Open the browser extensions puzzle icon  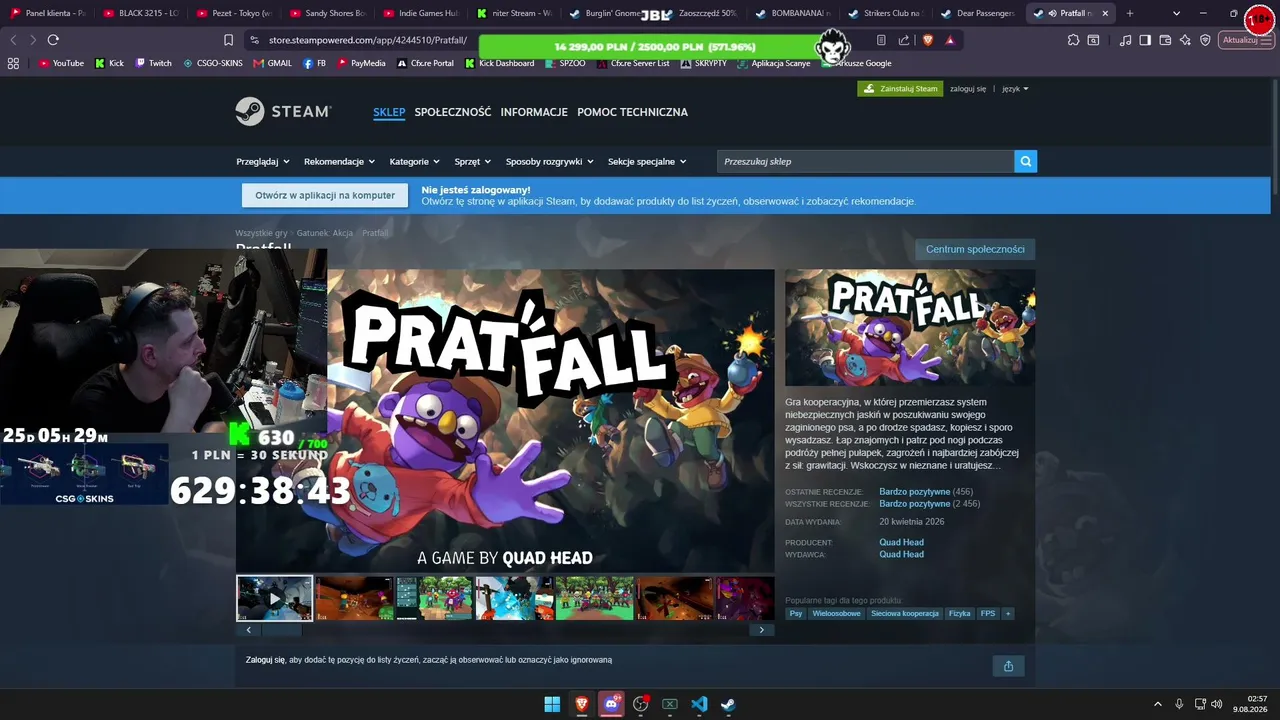[1073, 40]
